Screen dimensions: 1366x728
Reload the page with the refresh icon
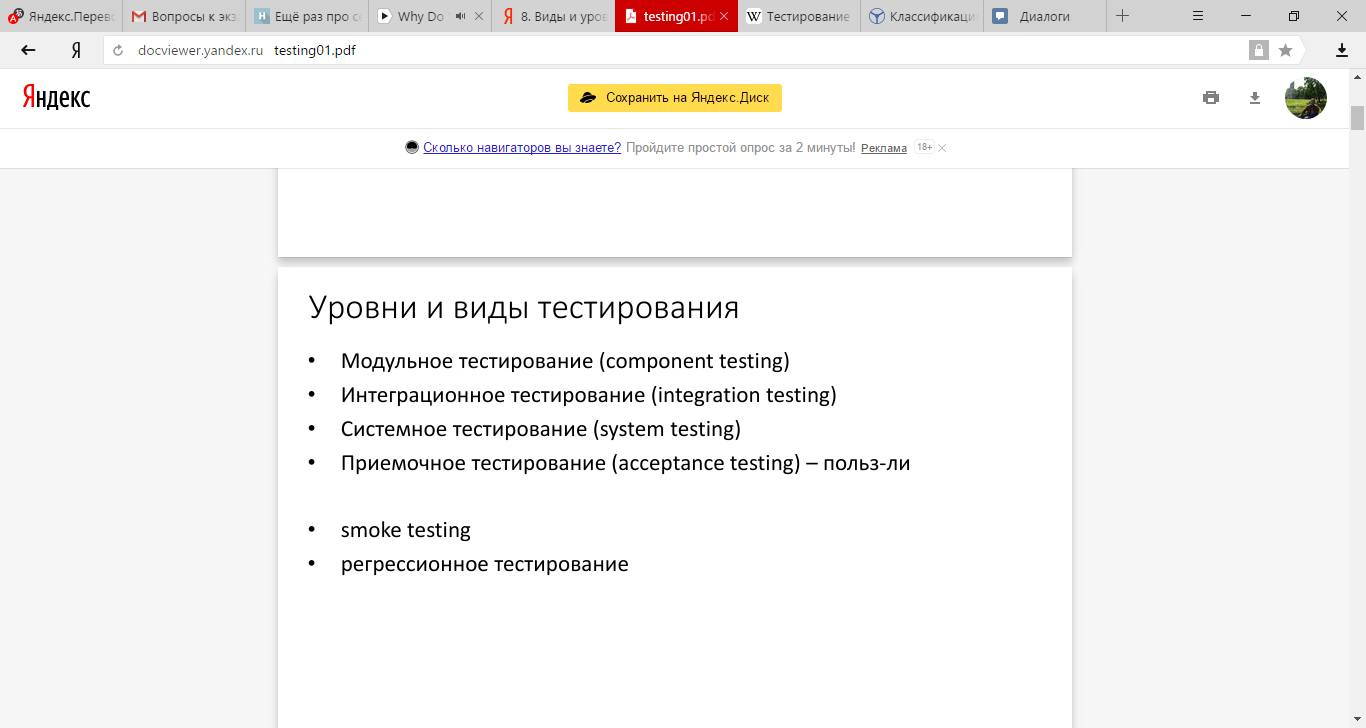click(x=118, y=51)
